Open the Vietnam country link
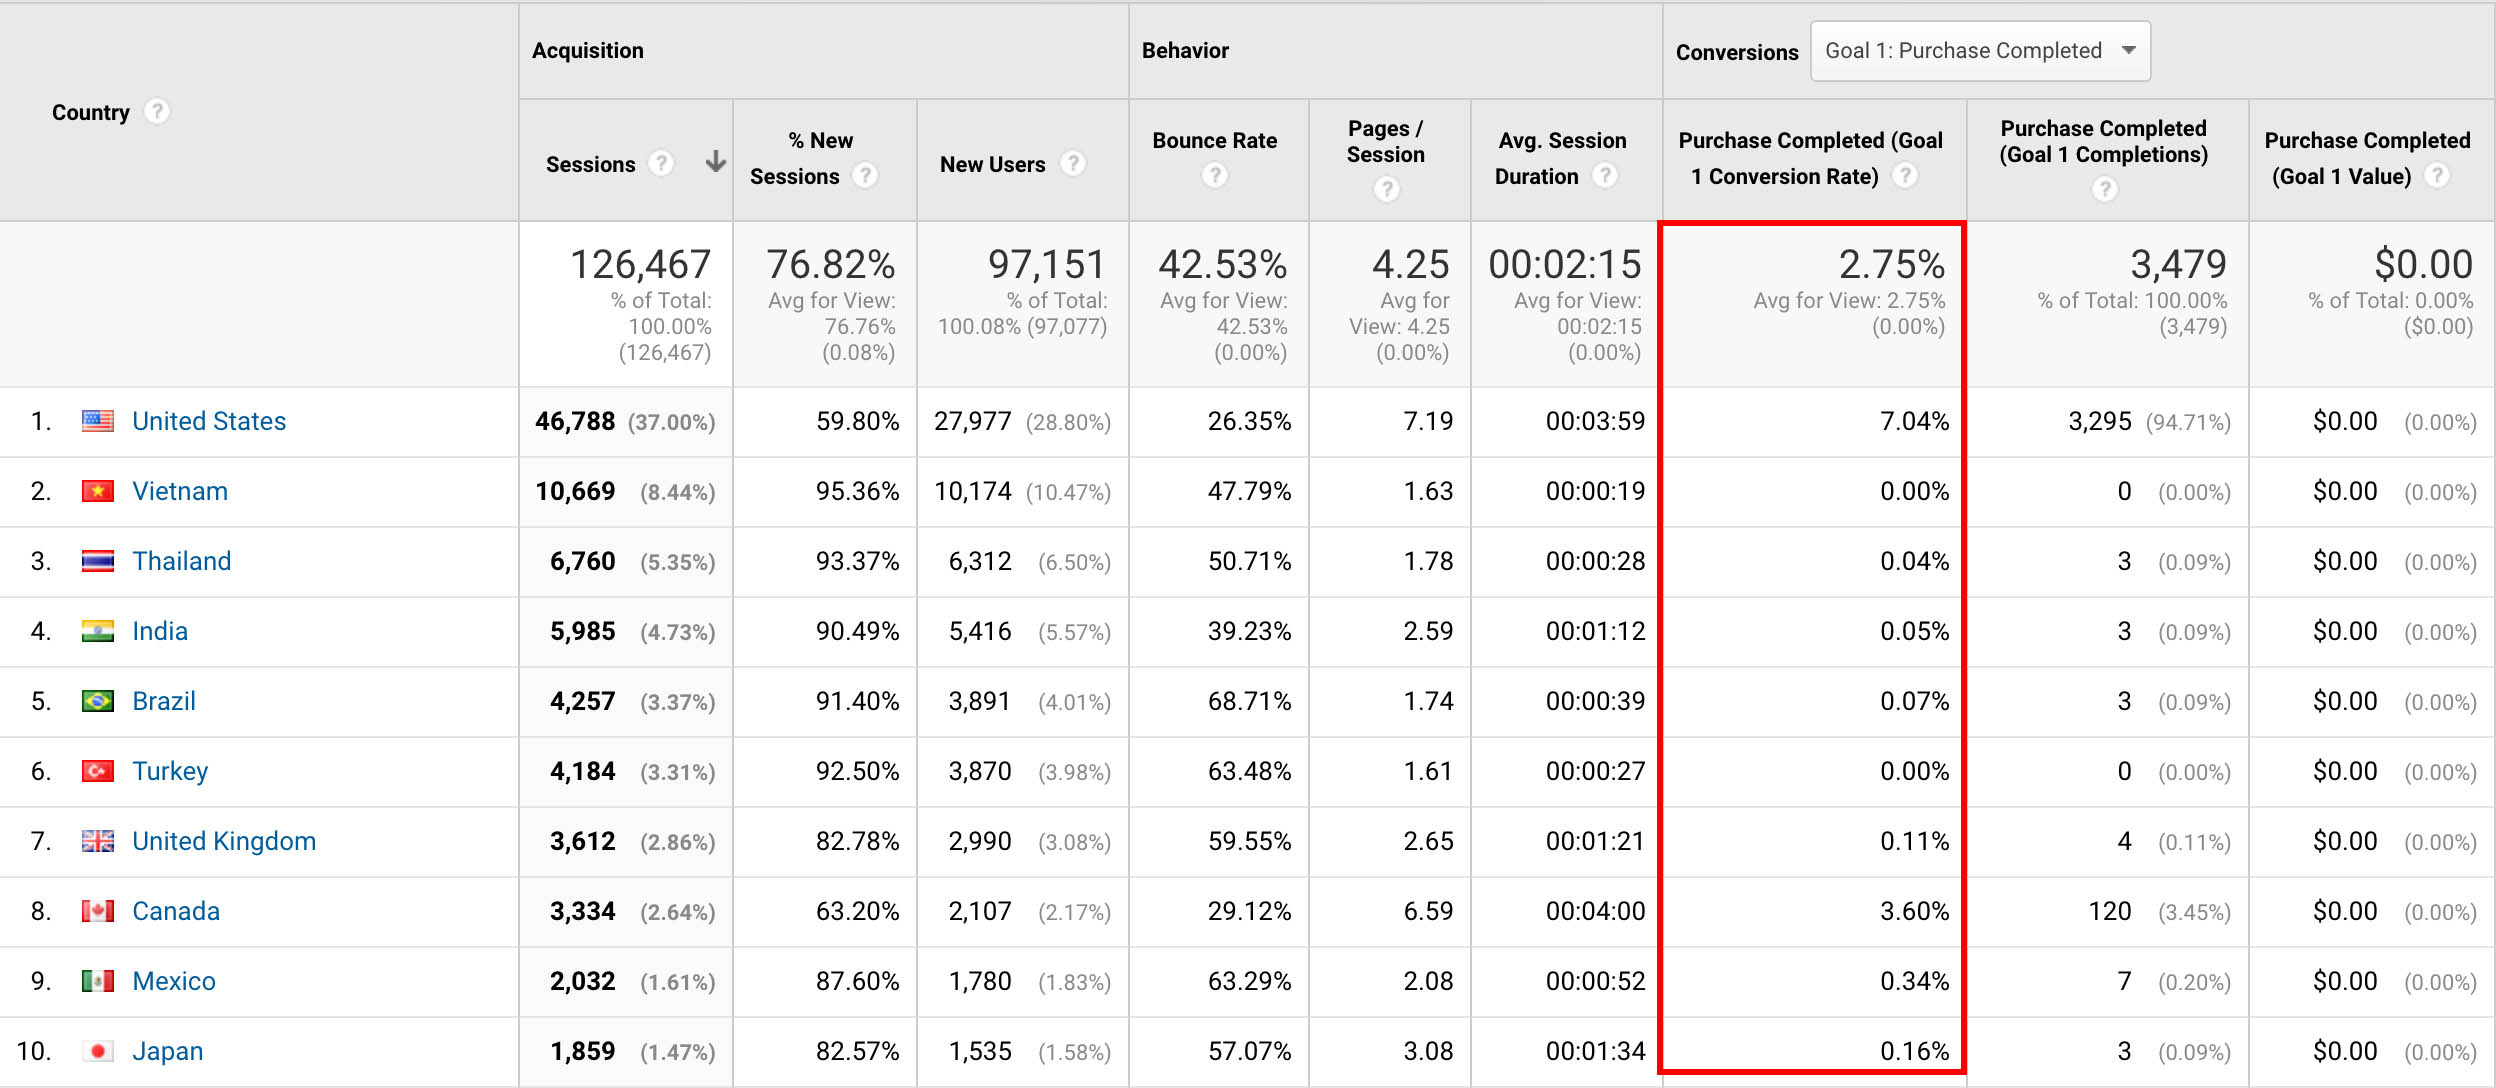 point(180,491)
